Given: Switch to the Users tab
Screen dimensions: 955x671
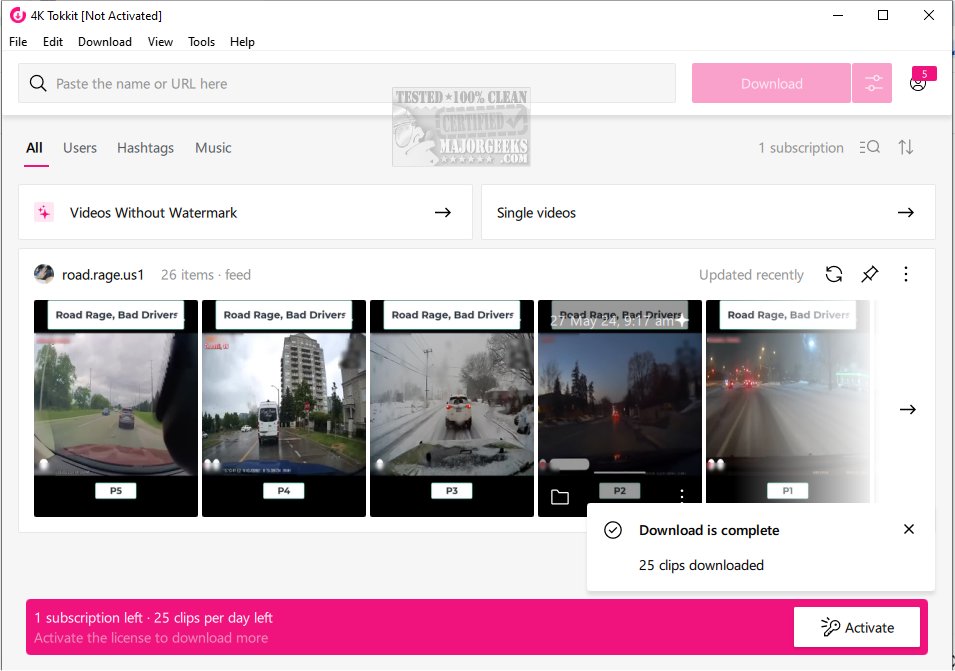Looking at the screenshot, I should [80, 147].
